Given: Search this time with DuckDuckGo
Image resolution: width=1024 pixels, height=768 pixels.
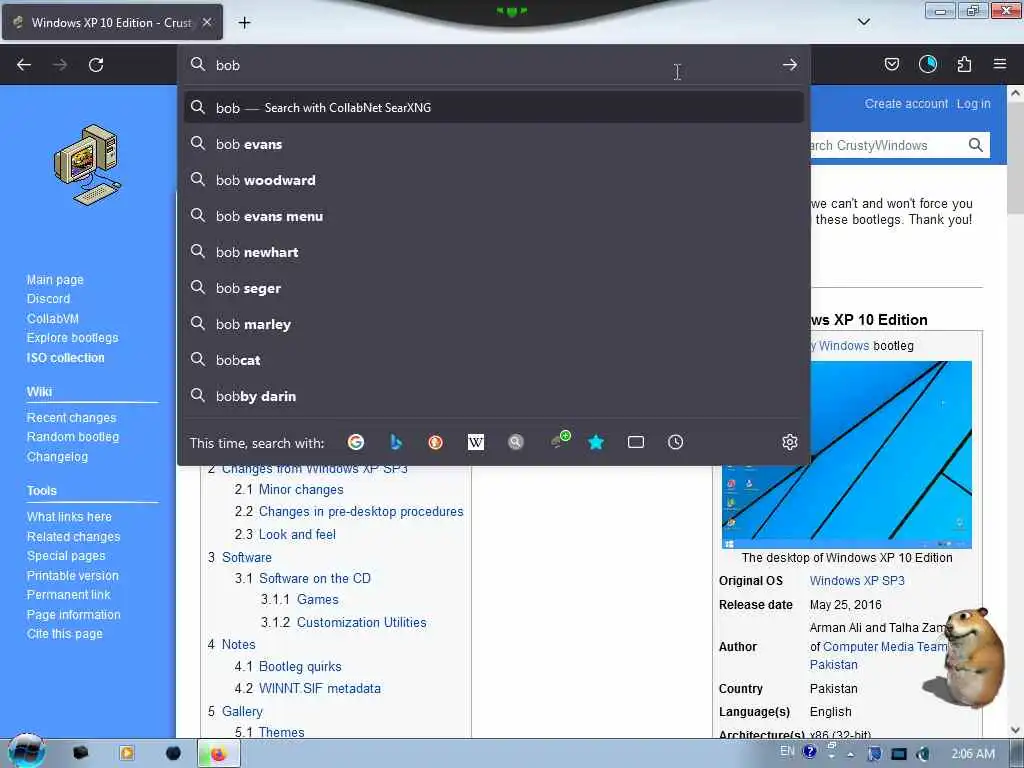Looking at the screenshot, I should pos(436,443).
